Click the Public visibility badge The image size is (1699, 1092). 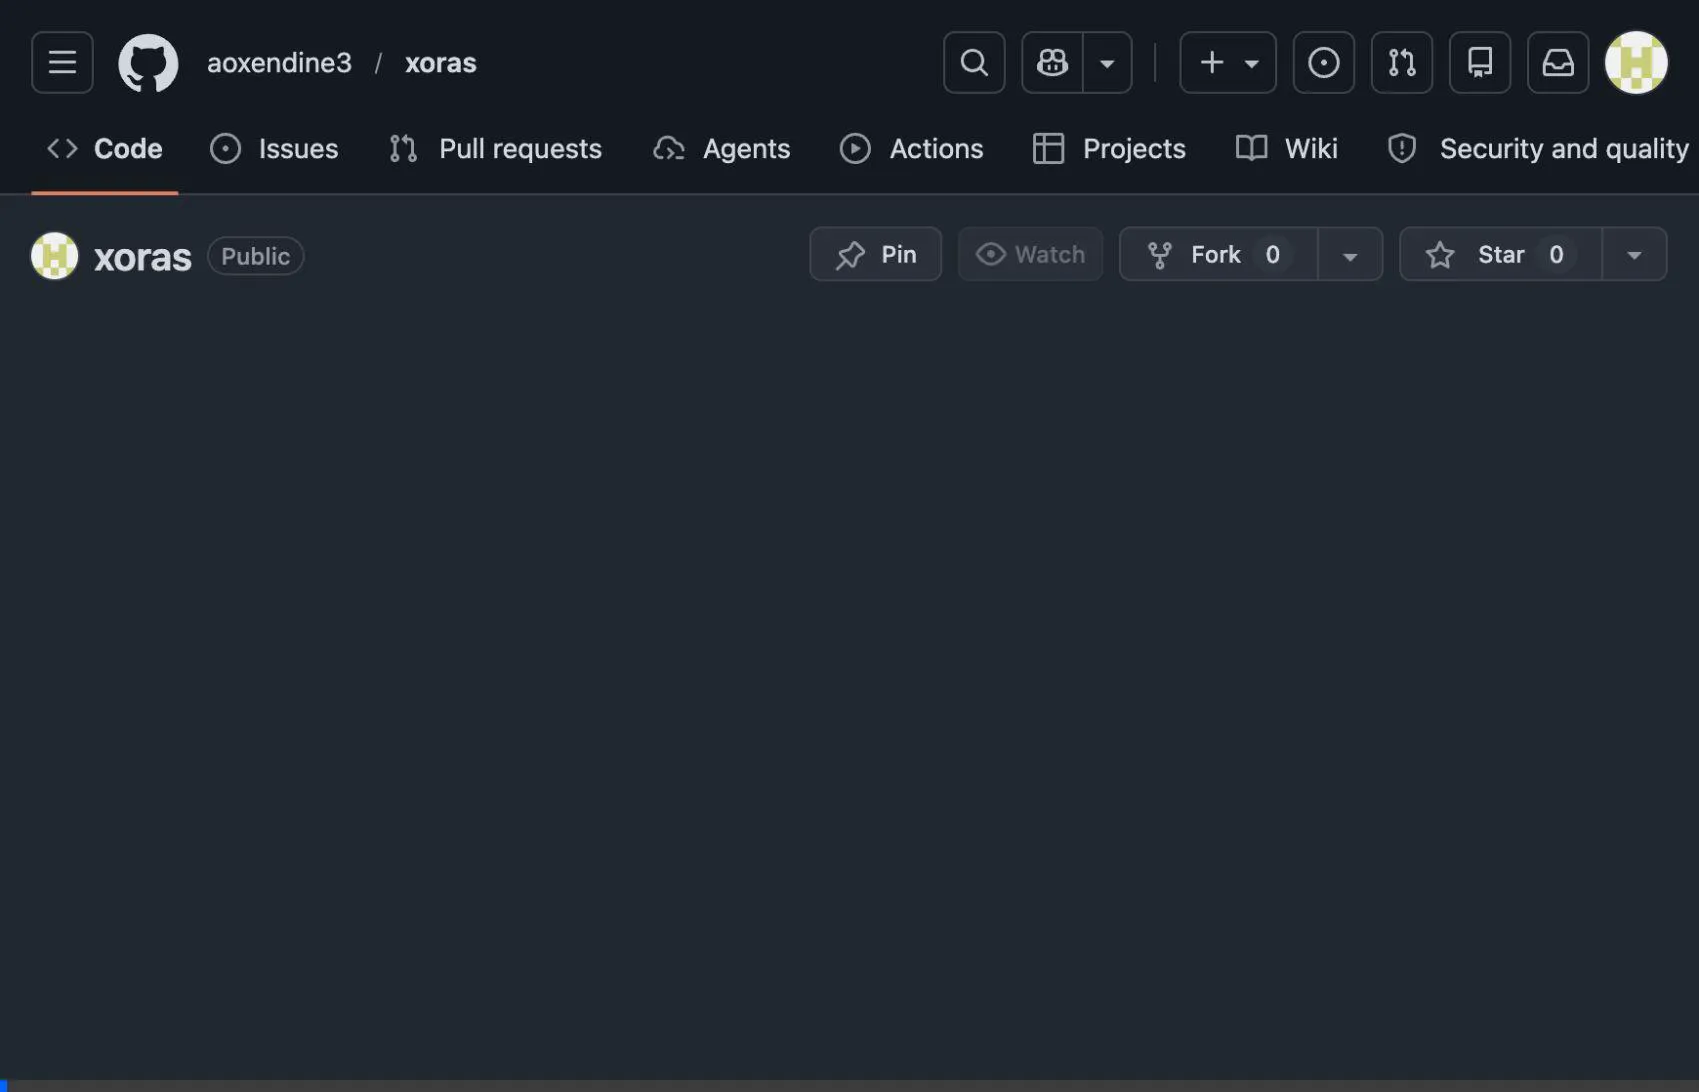pos(255,256)
